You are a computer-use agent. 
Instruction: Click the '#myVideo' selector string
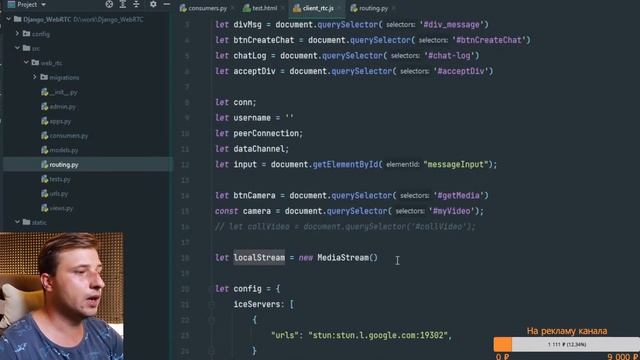(x=451, y=211)
